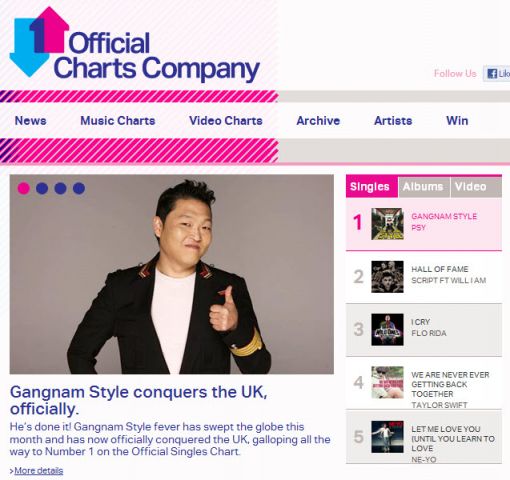The image size is (510, 480).
Task: Open the I Cry Flo Rida cover thumbnail
Action: coord(387,329)
